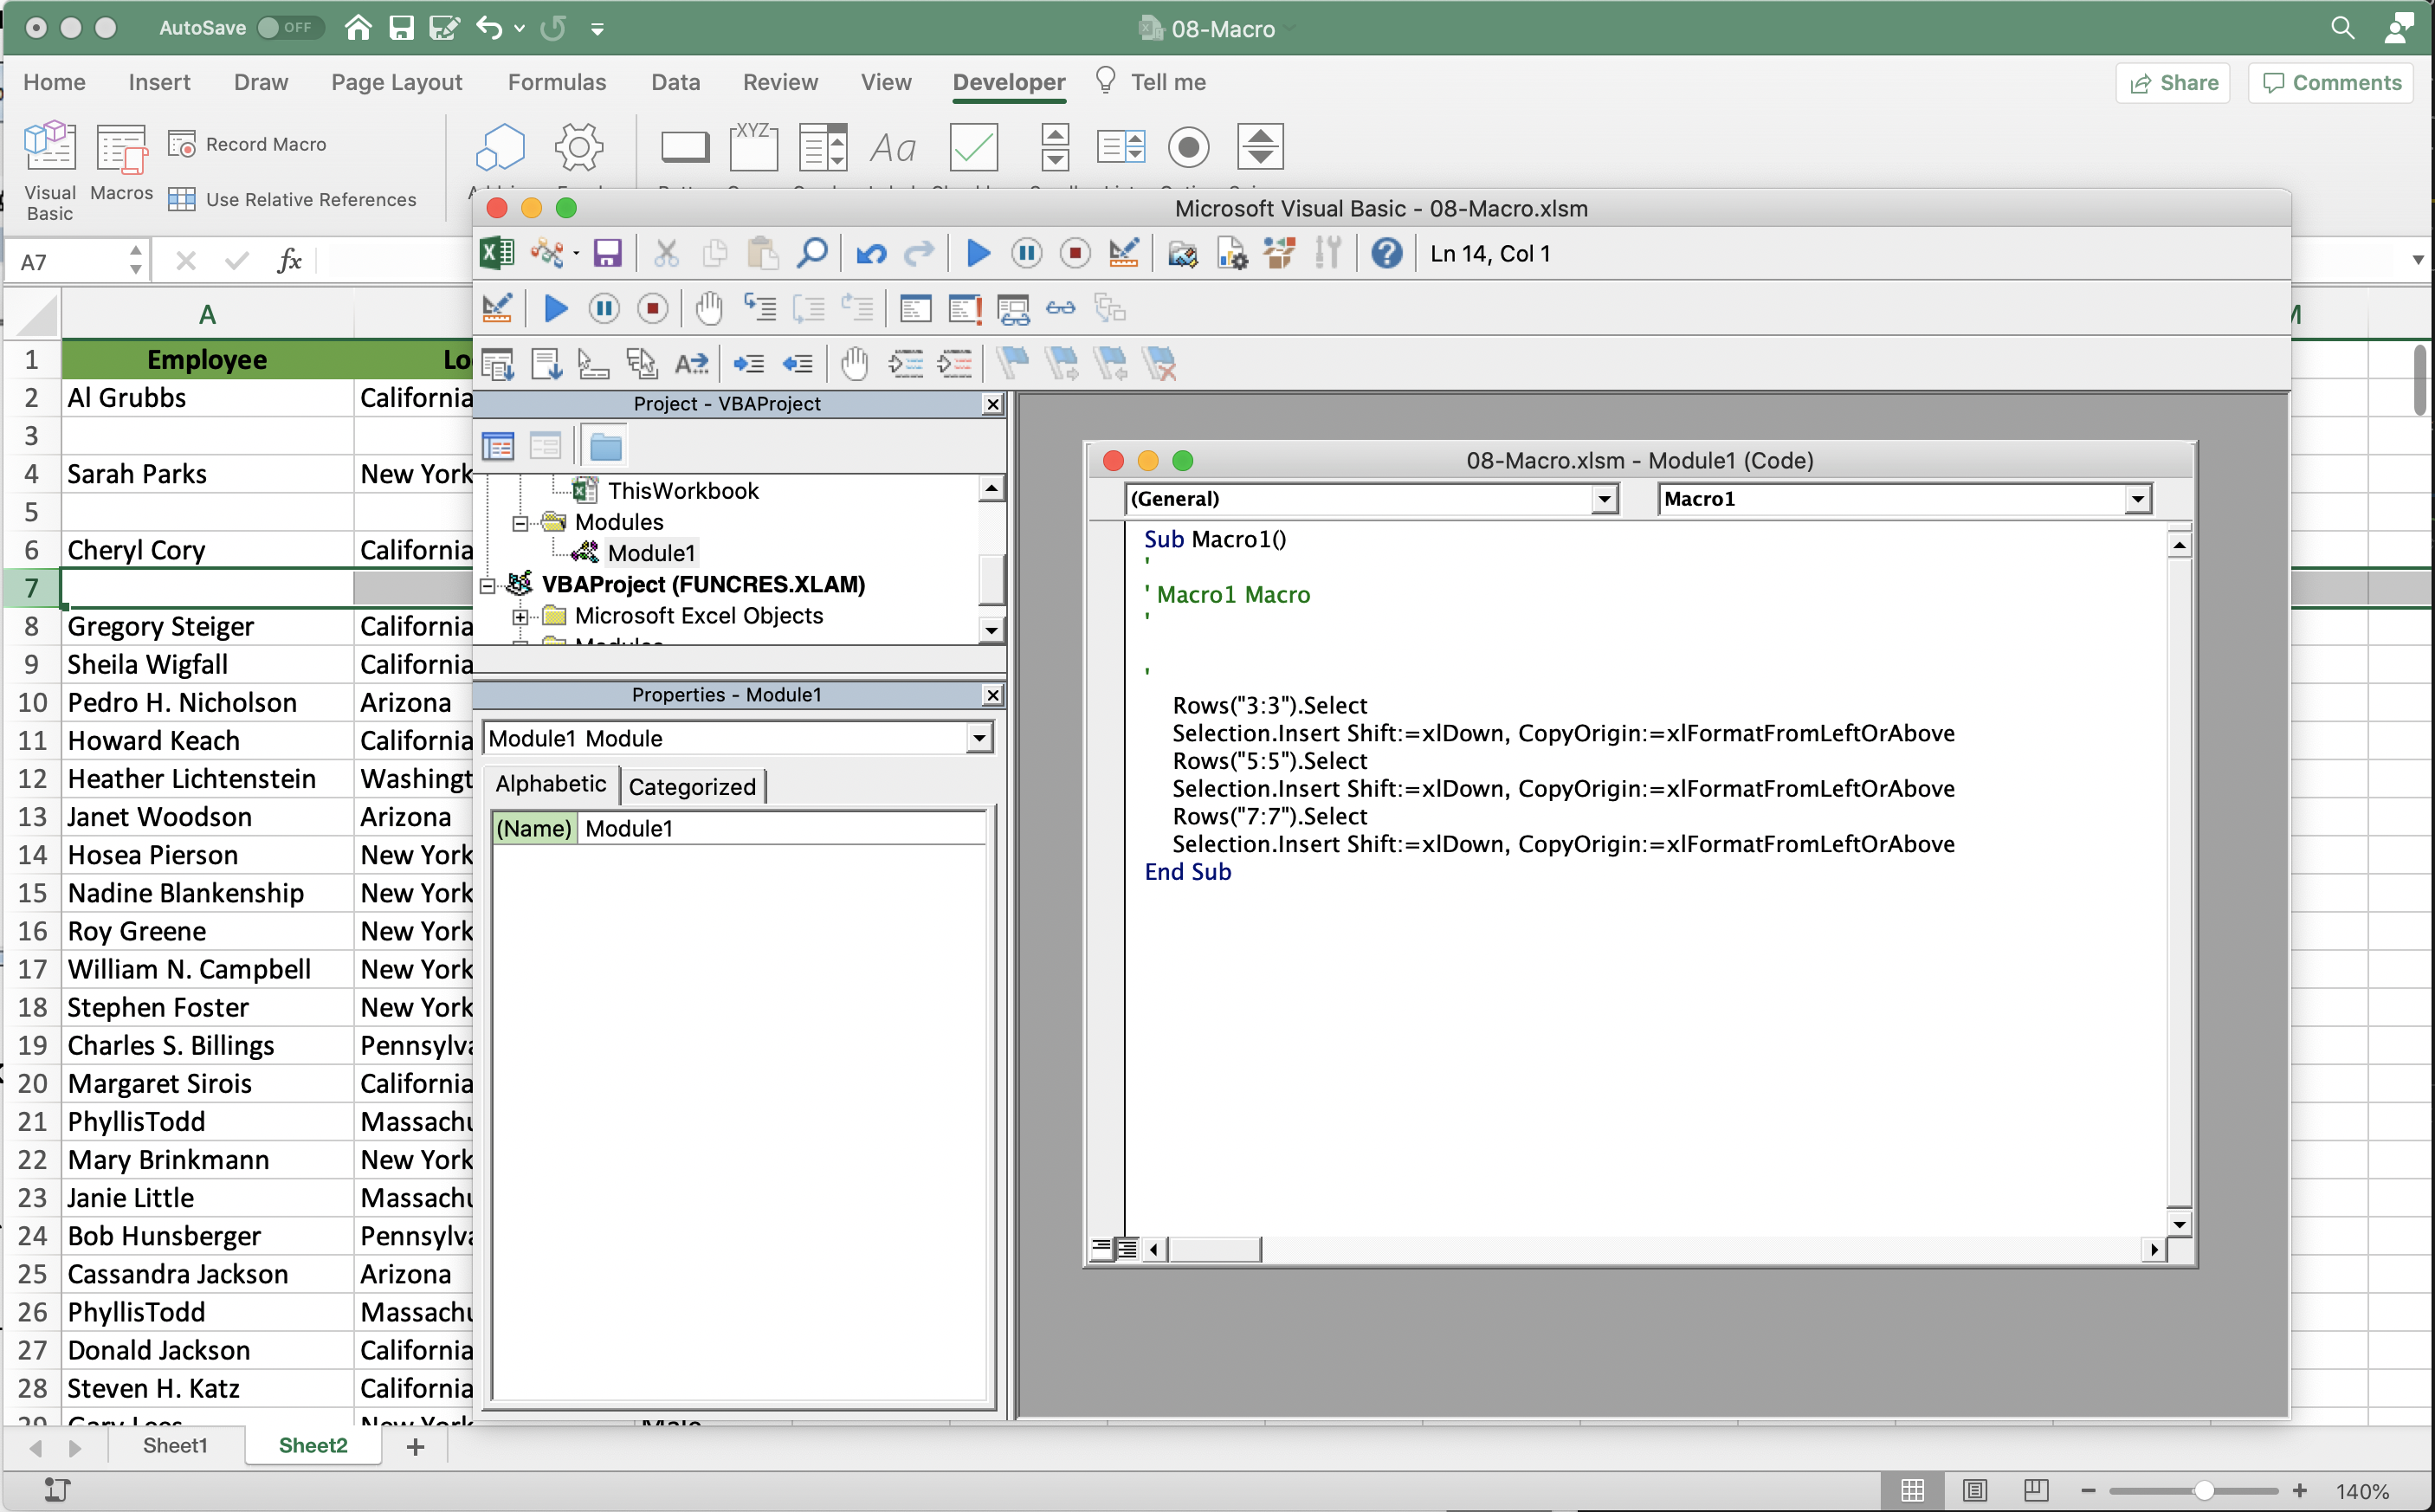This screenshot has width=2435, height=1512.
Task: Open the Object Browser icon
Action: click(1279, 254)
